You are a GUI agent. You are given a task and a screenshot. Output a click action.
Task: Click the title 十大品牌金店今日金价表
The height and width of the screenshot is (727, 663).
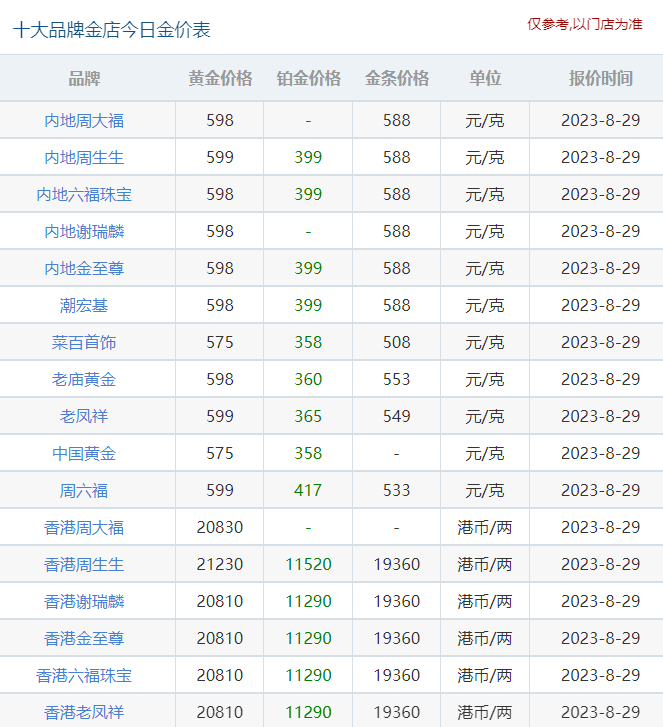pyautogui.click(x=112, y=30)
